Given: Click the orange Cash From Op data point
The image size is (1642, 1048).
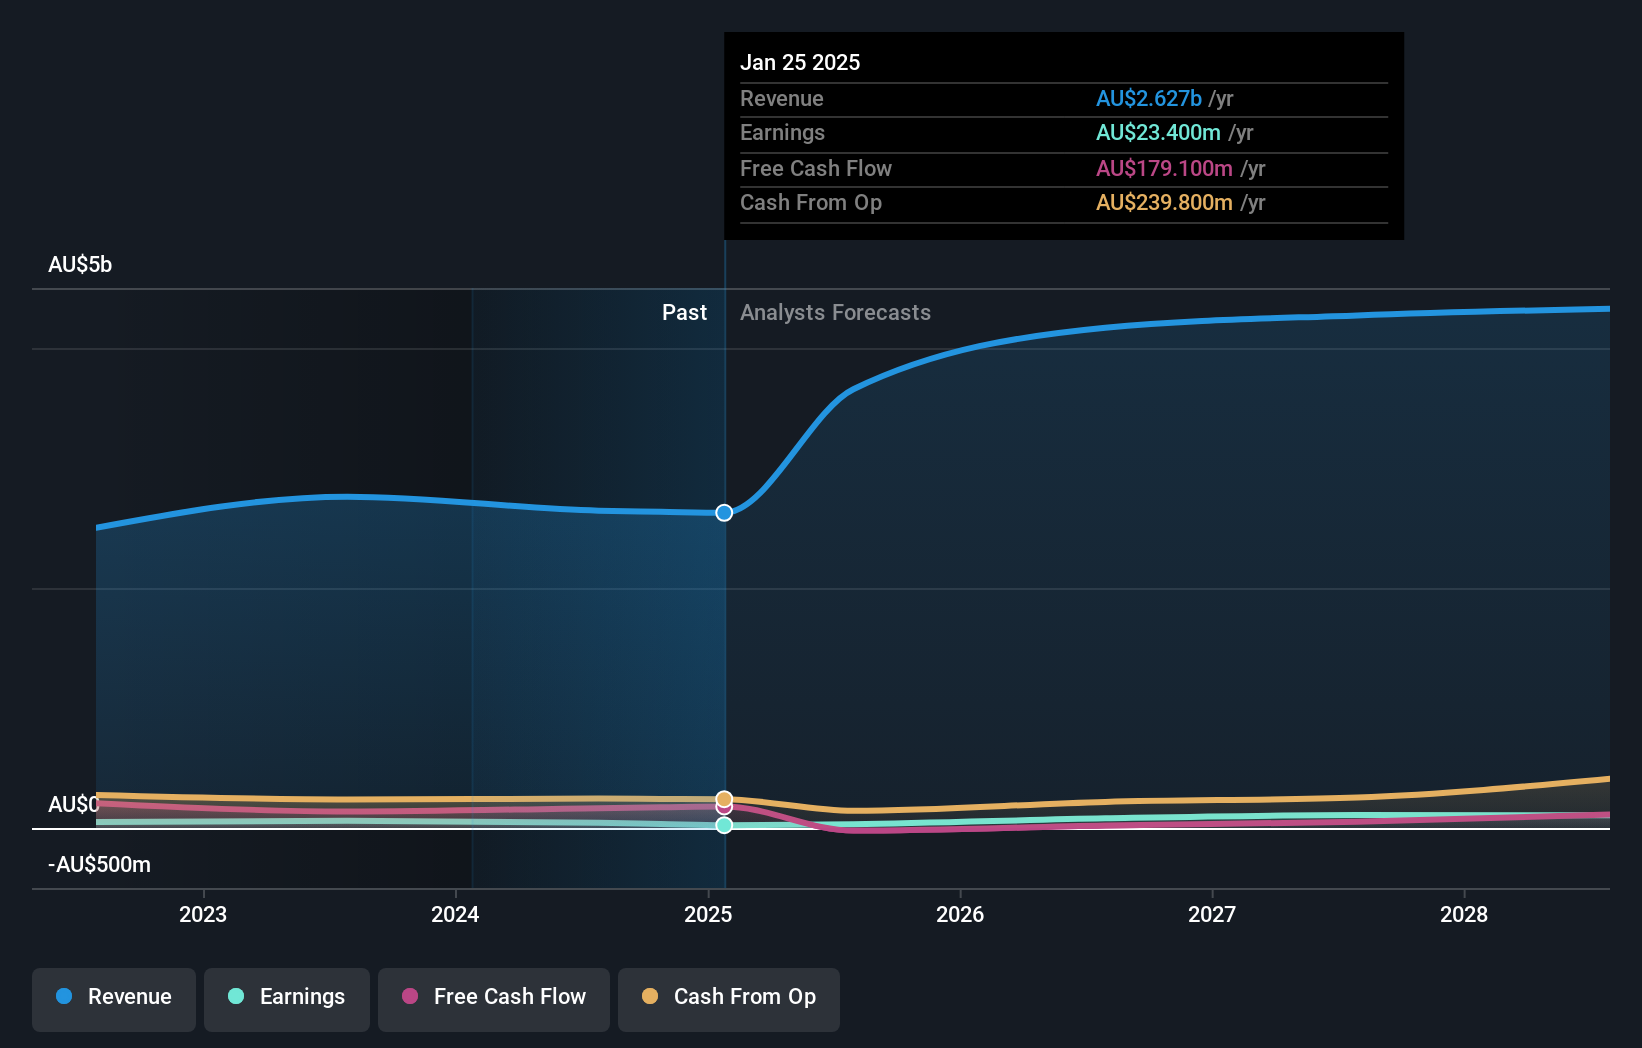Looking at the screenshot, I should coord(724,798).
